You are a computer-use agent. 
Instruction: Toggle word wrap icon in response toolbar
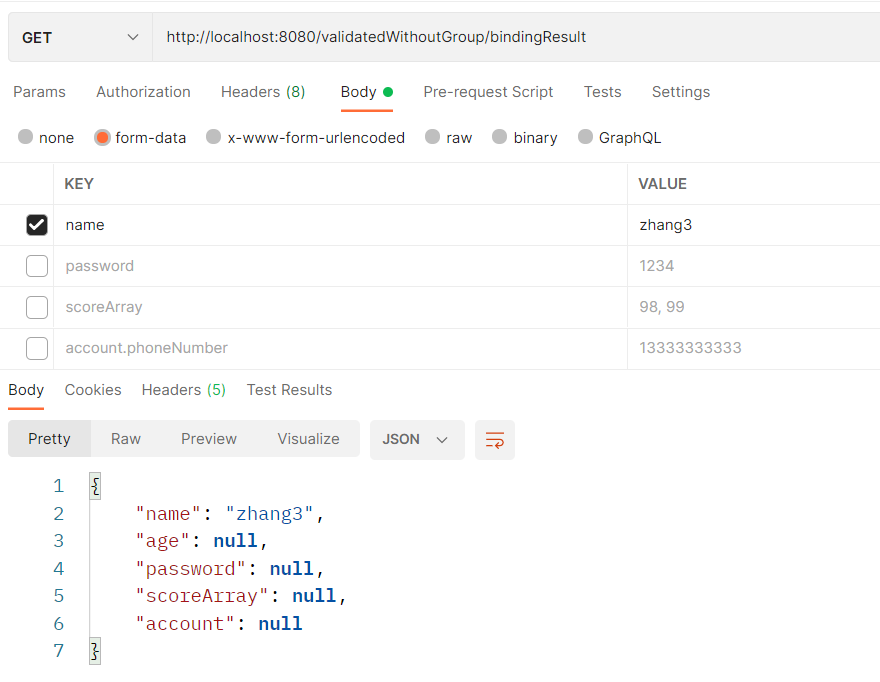[494, 440]
